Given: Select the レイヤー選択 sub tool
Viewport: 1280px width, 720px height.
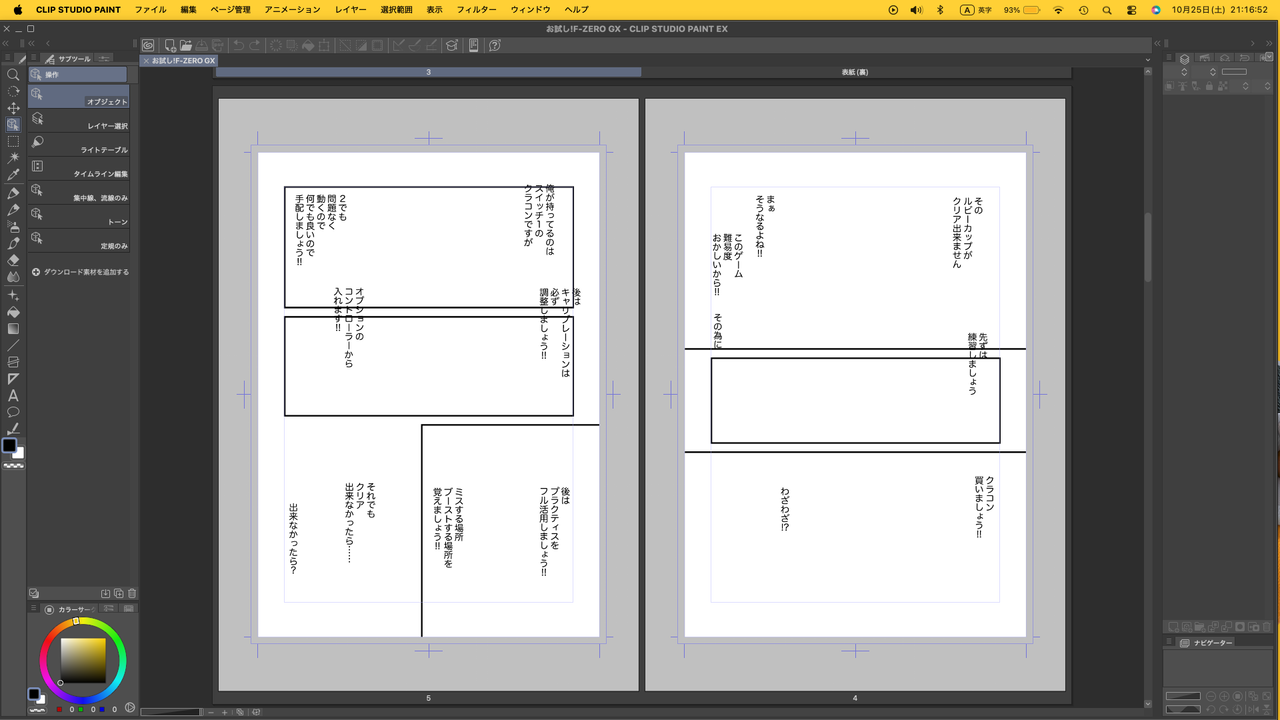Looking at the screenshot, I should tap(79, 120).
